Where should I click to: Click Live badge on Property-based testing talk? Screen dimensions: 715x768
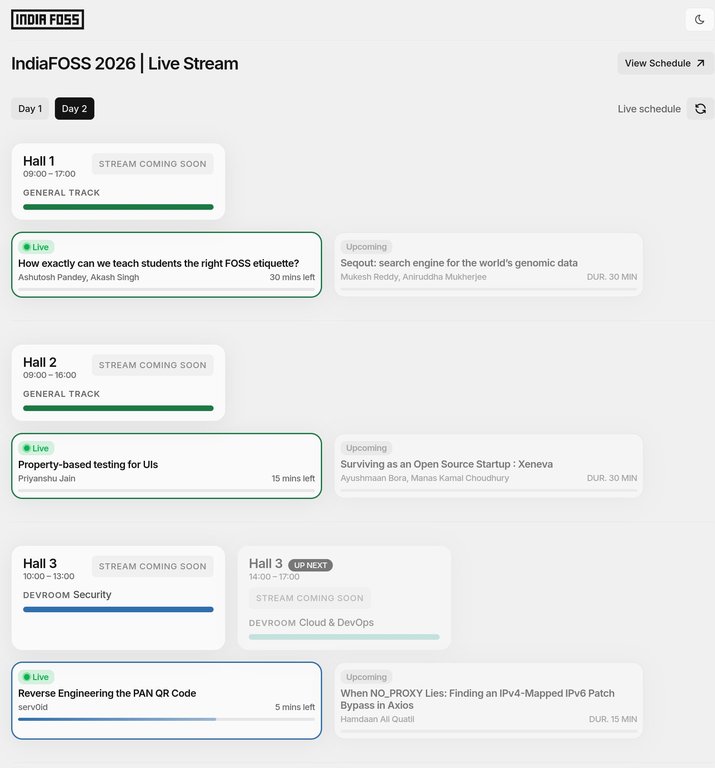tap(36, 448)
